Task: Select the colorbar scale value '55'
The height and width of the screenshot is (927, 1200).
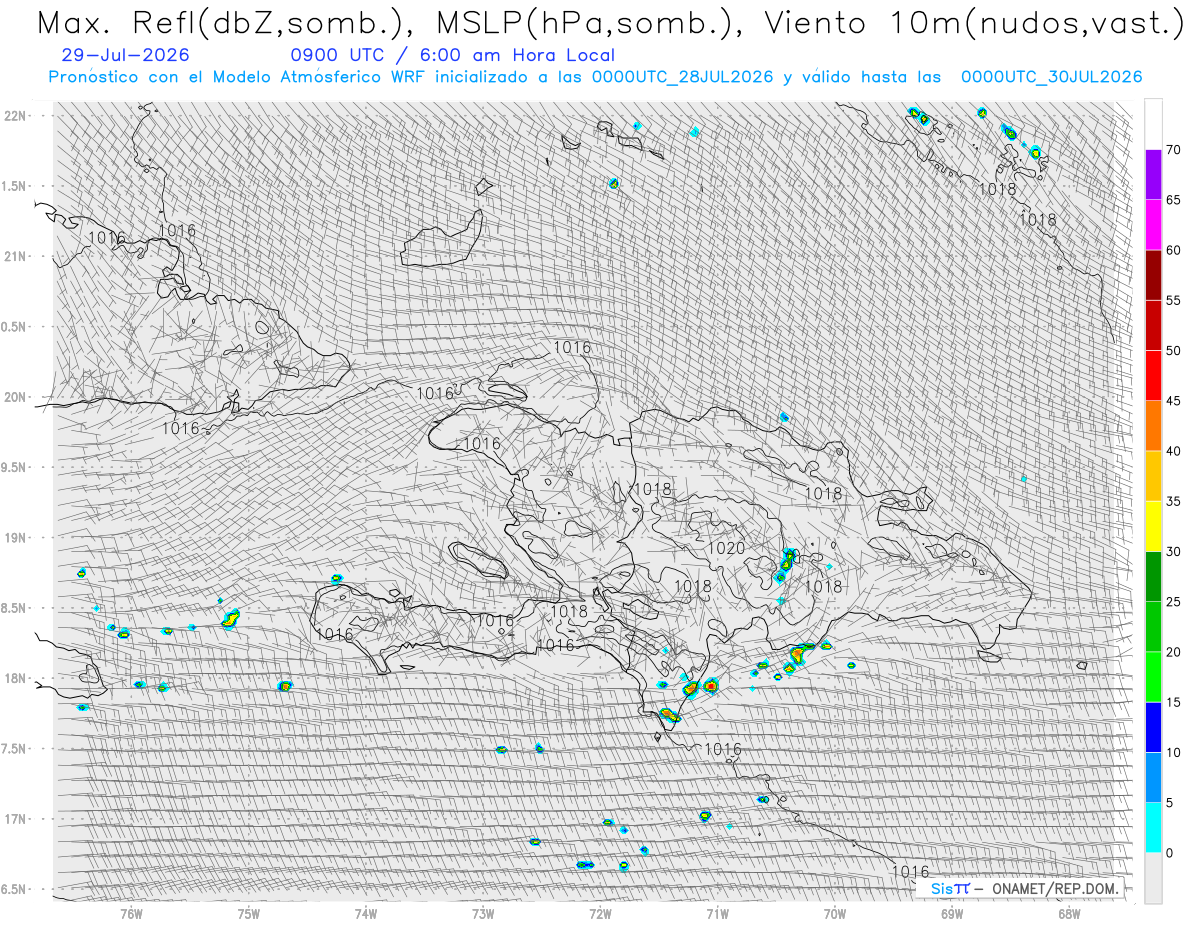Action: [1173, 300]
